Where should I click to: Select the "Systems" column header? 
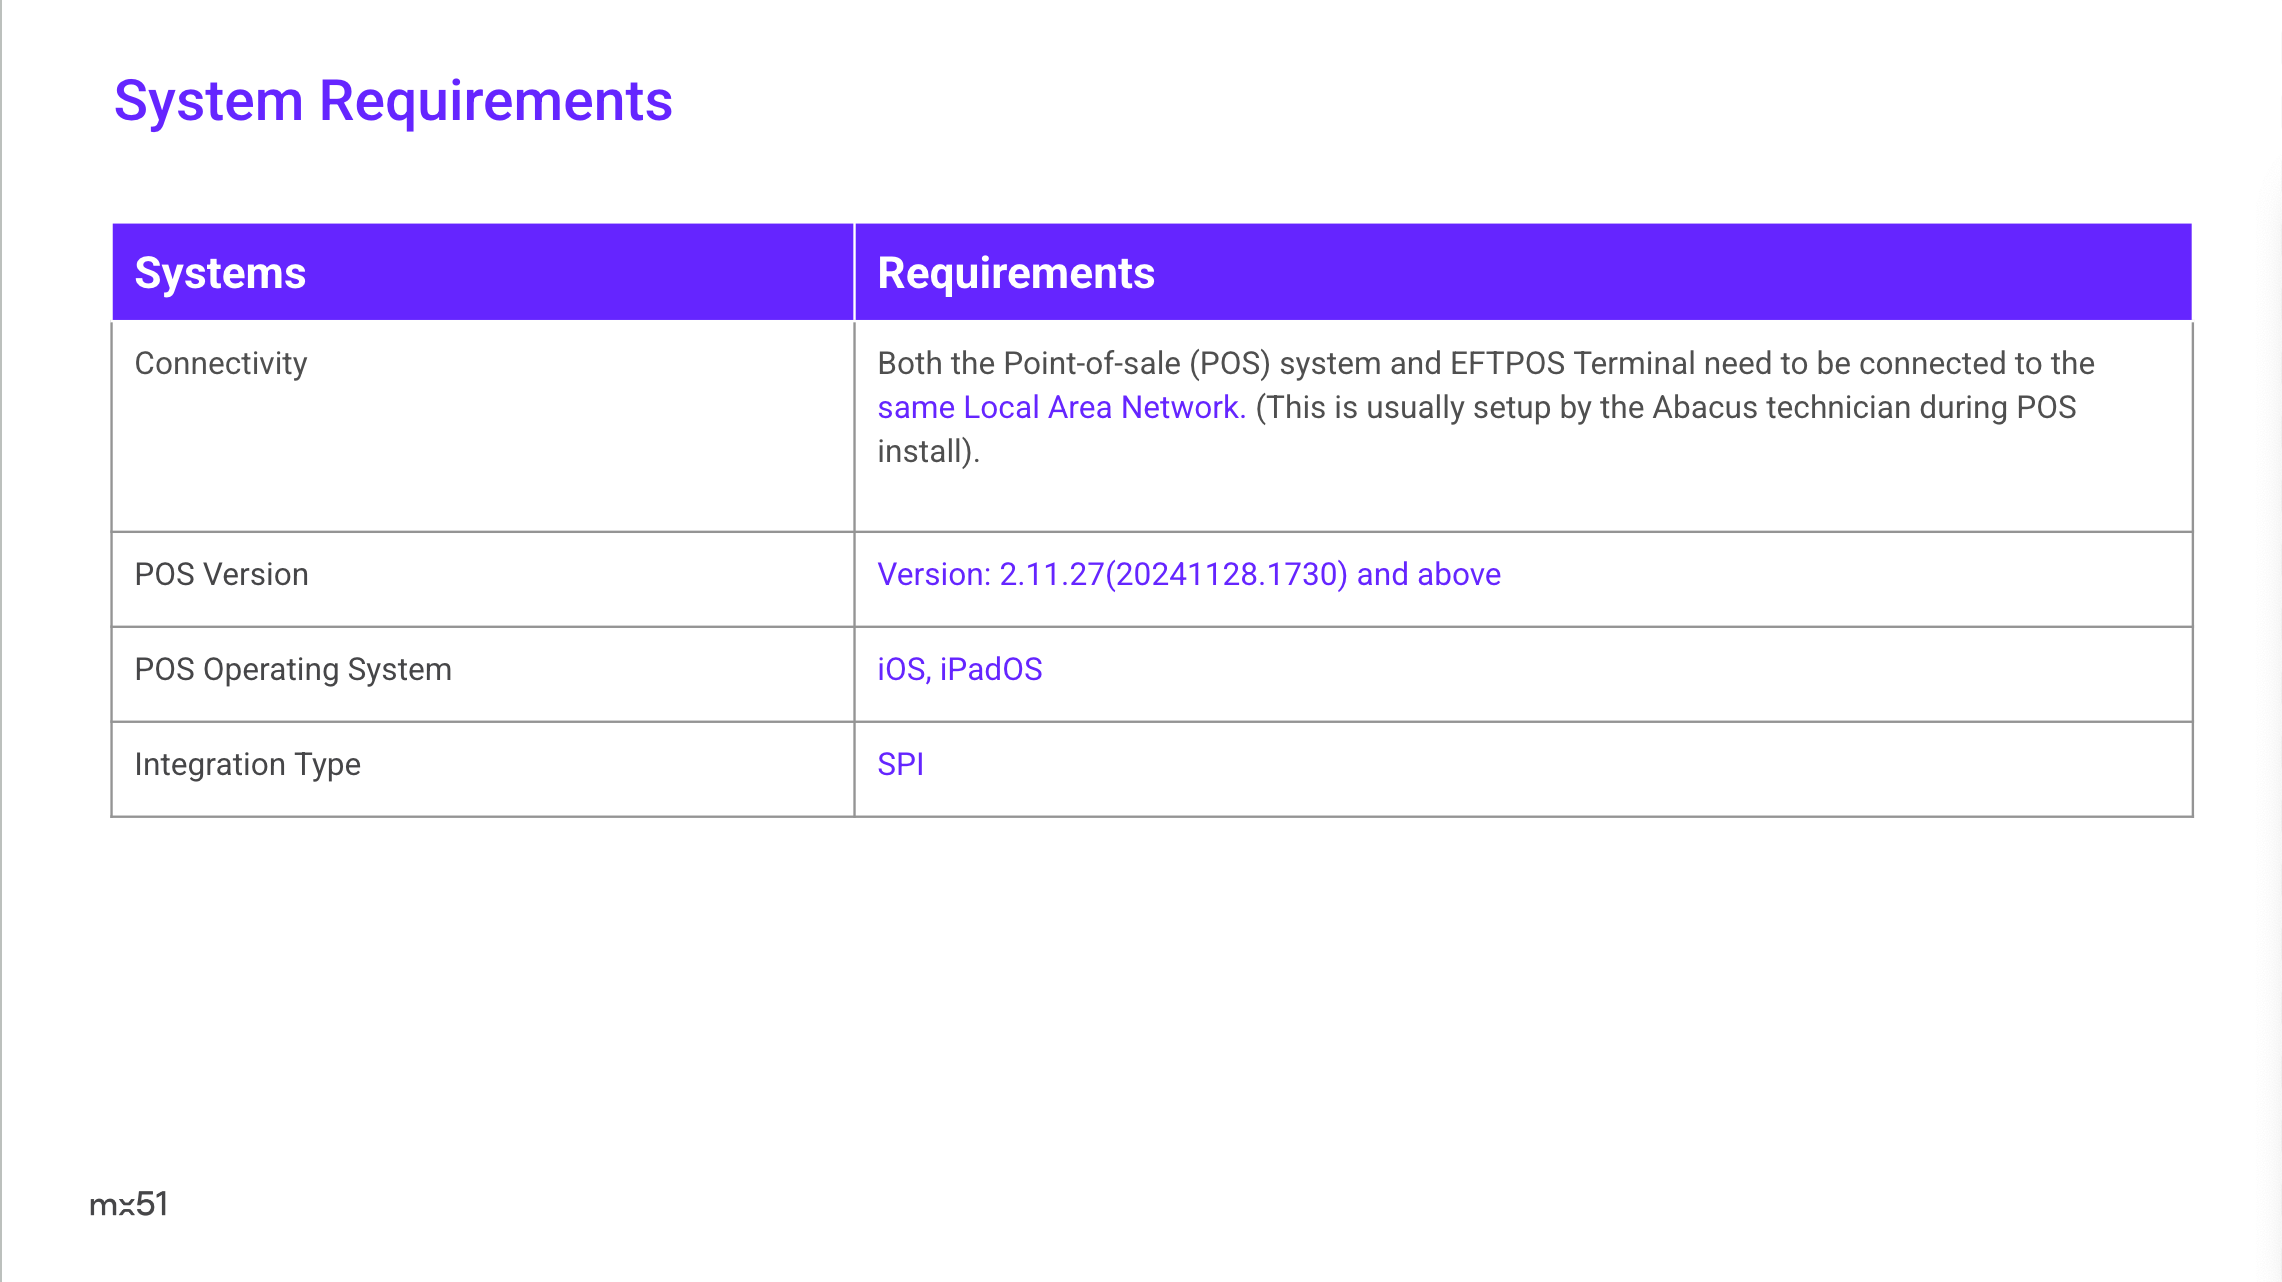pos(220,273)
